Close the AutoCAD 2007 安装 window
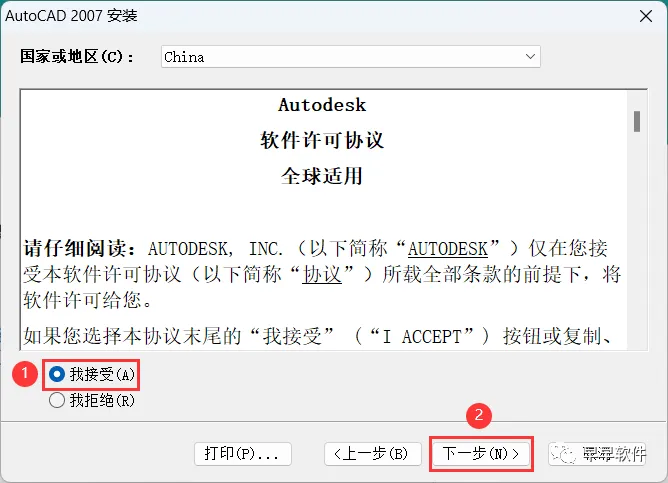Viewport: 668px width, 483px height. click(646, 16)
